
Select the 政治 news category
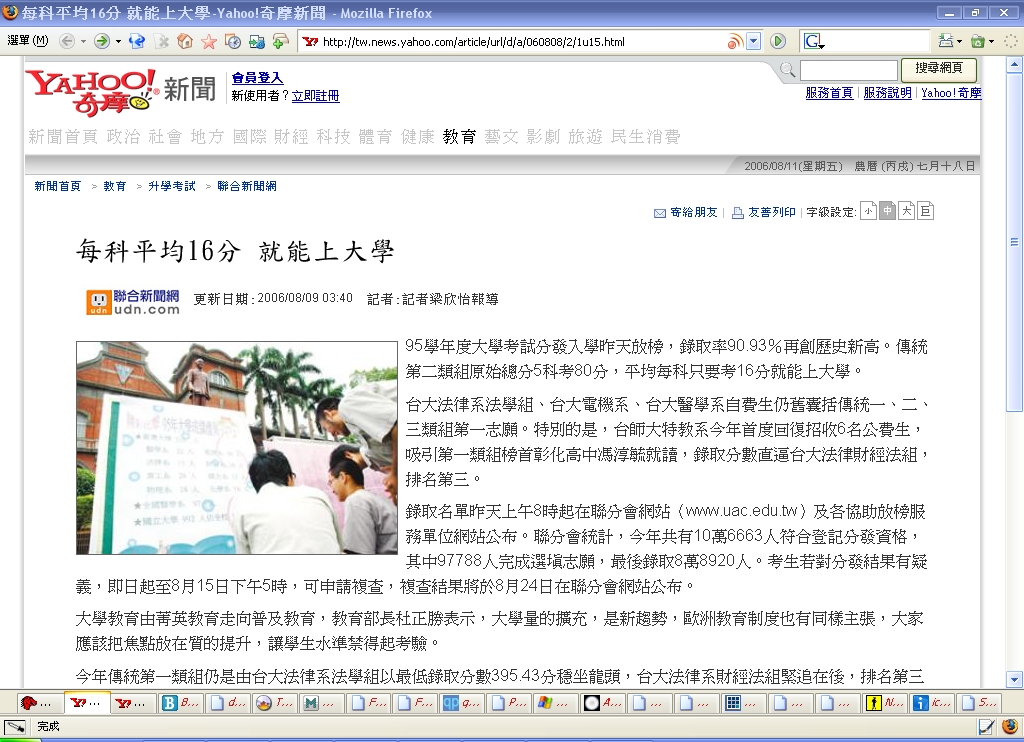coord(123,137)
